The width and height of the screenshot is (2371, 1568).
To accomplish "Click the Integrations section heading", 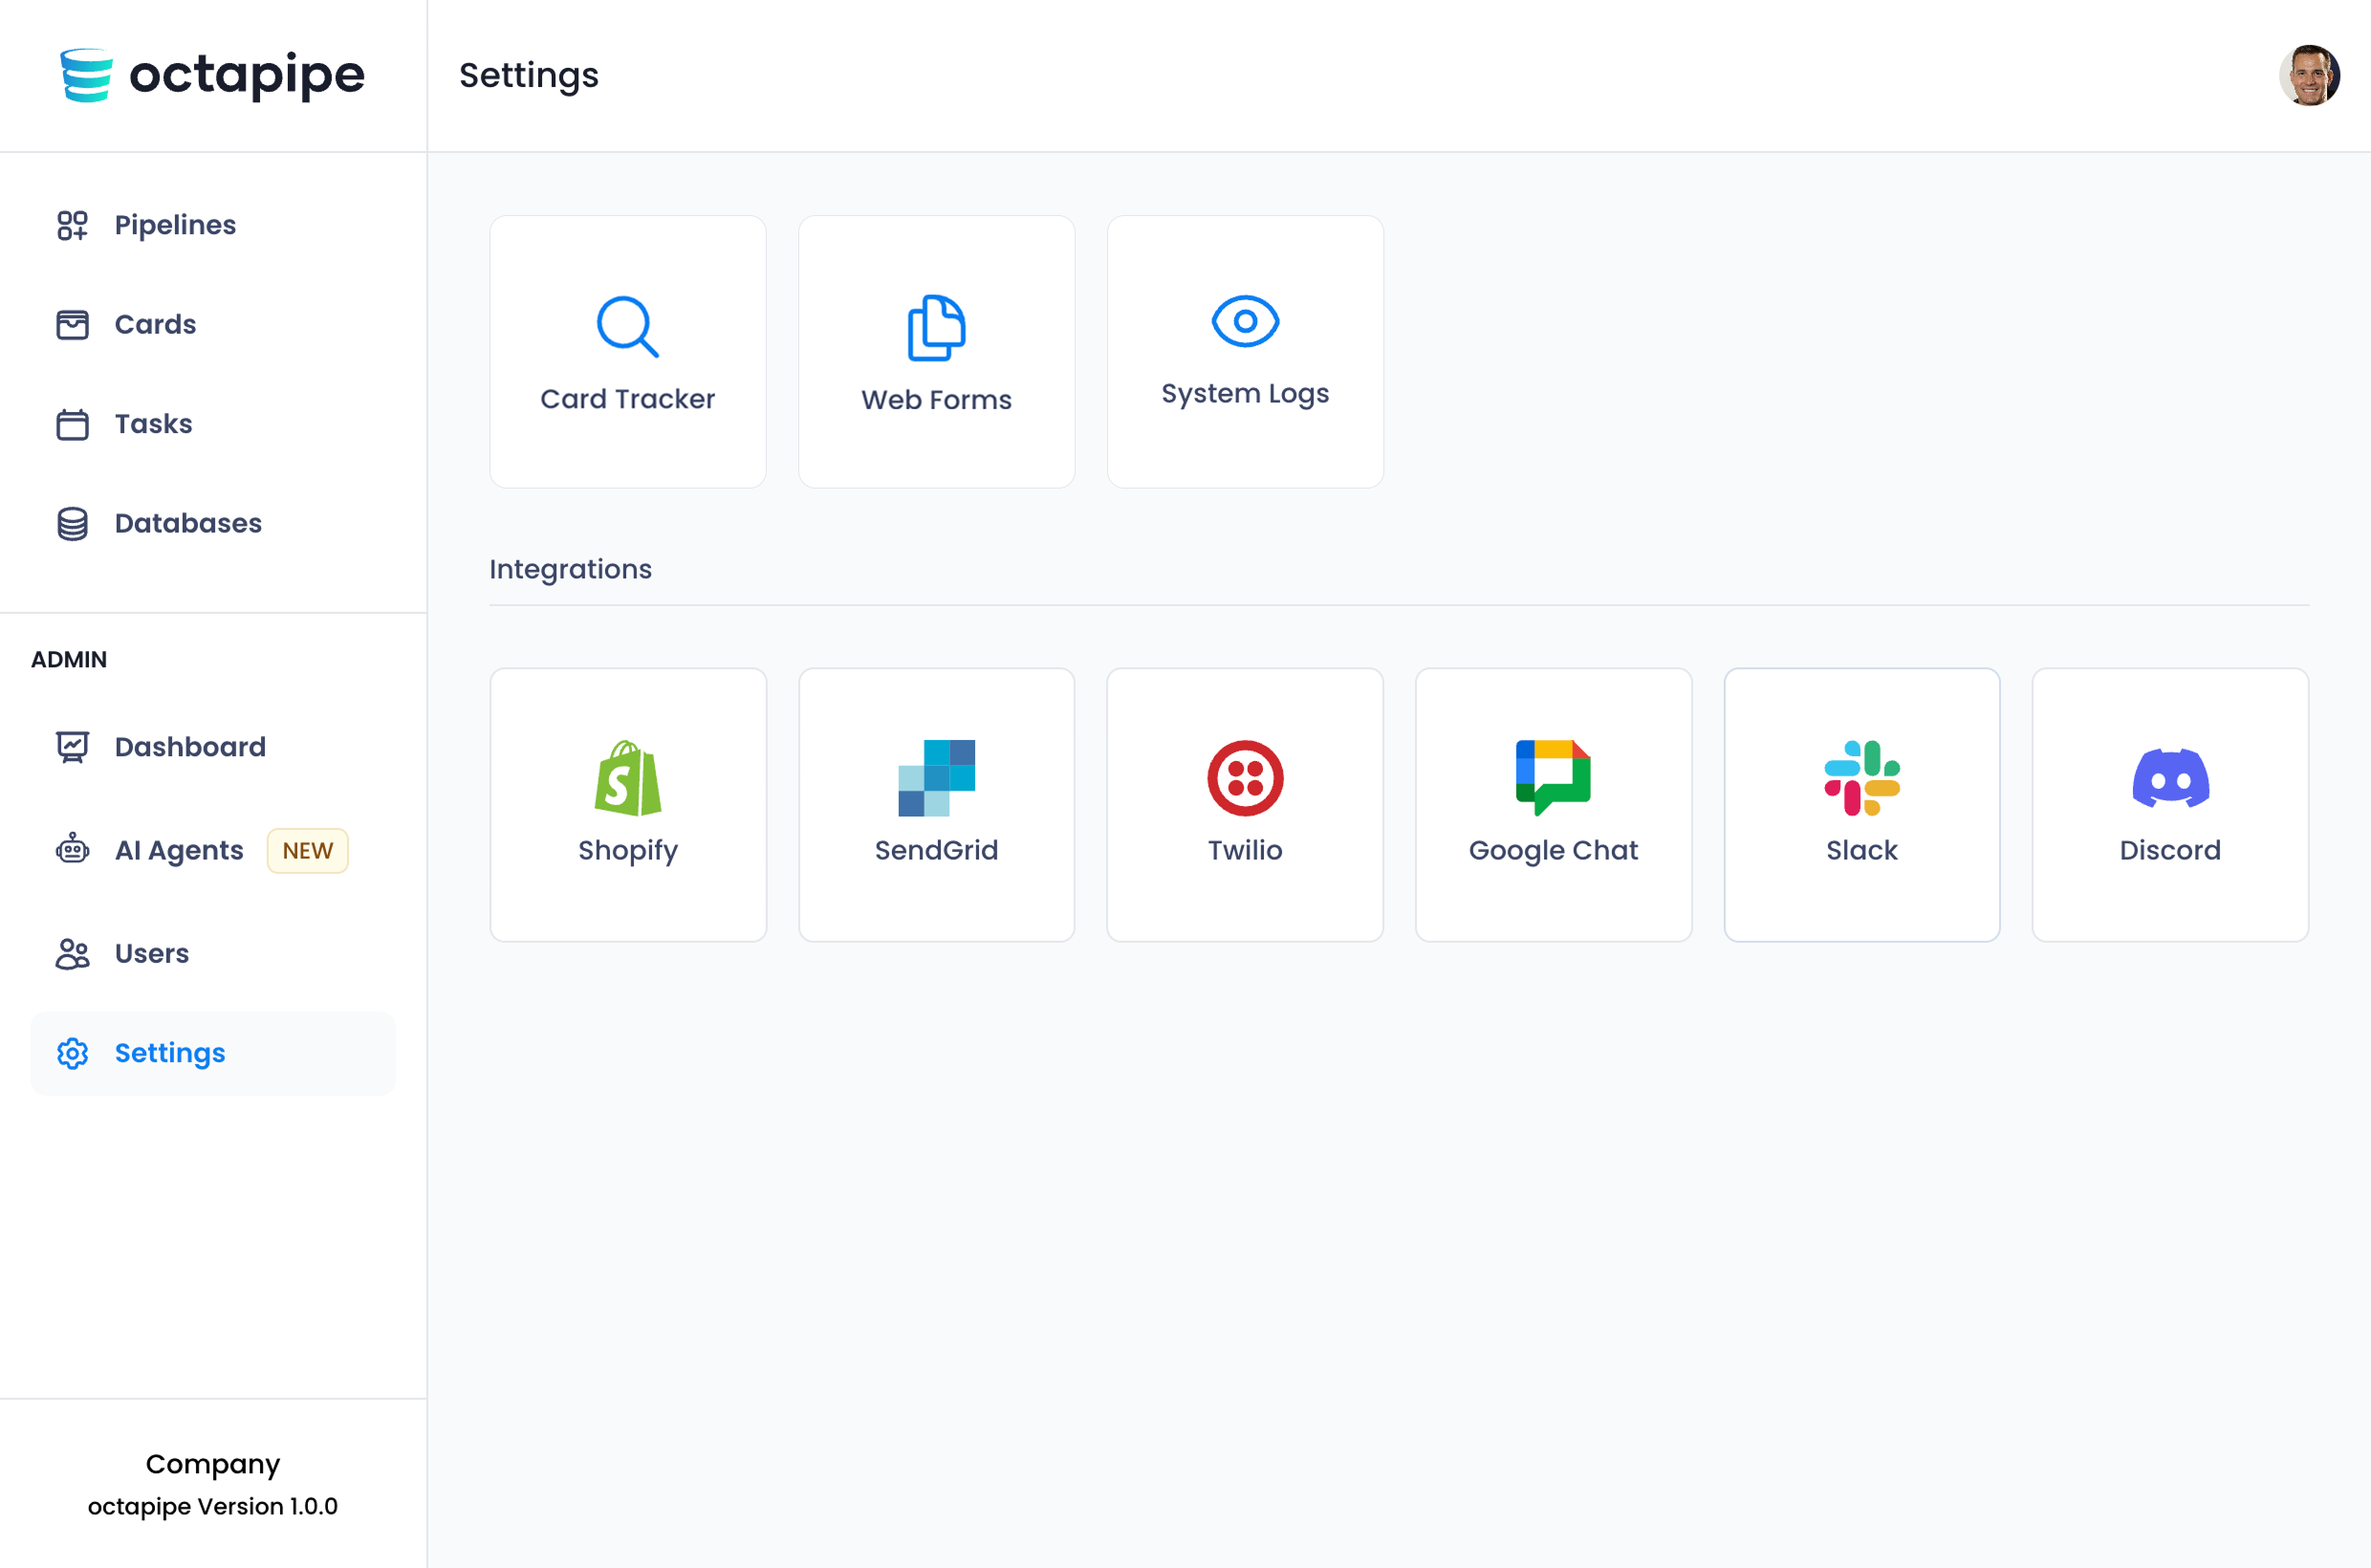I will point(570,570).
